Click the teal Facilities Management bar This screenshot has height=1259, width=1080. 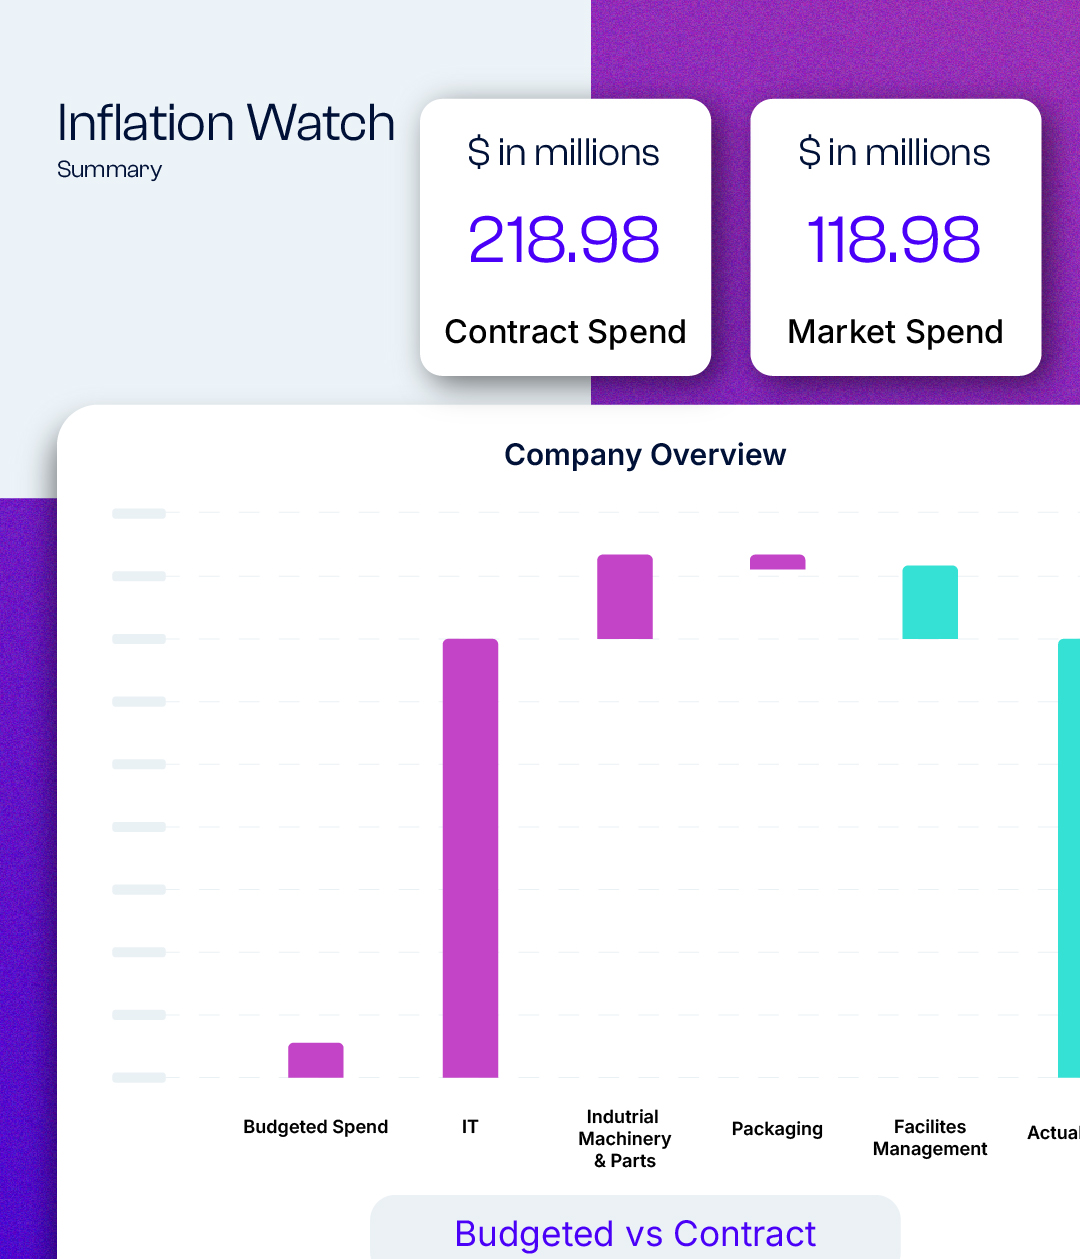click(x=930, y=602)
